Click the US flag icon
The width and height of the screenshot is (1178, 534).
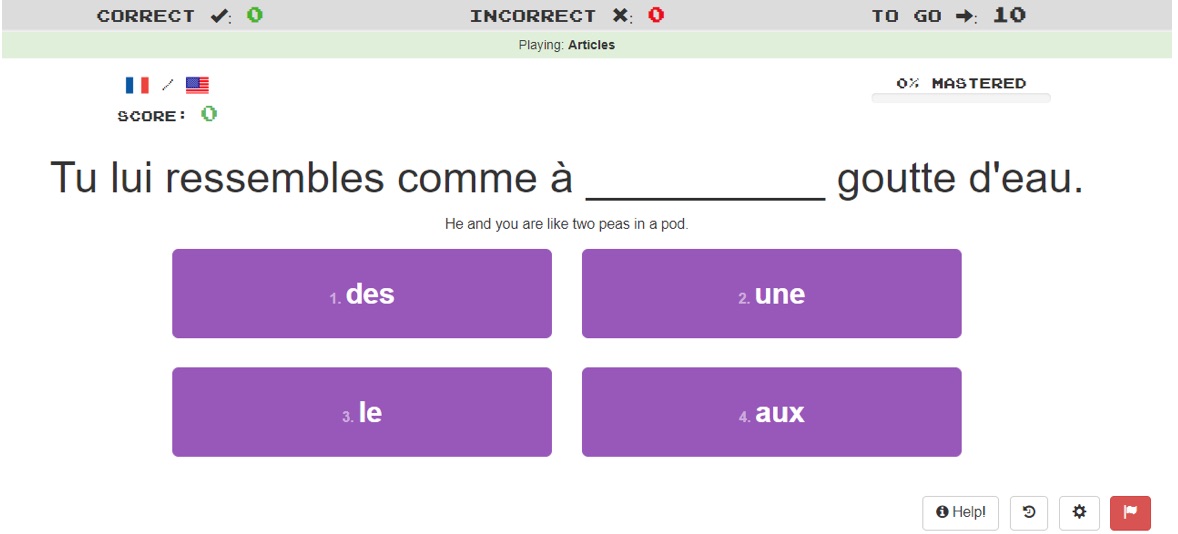tap(197, 85)
